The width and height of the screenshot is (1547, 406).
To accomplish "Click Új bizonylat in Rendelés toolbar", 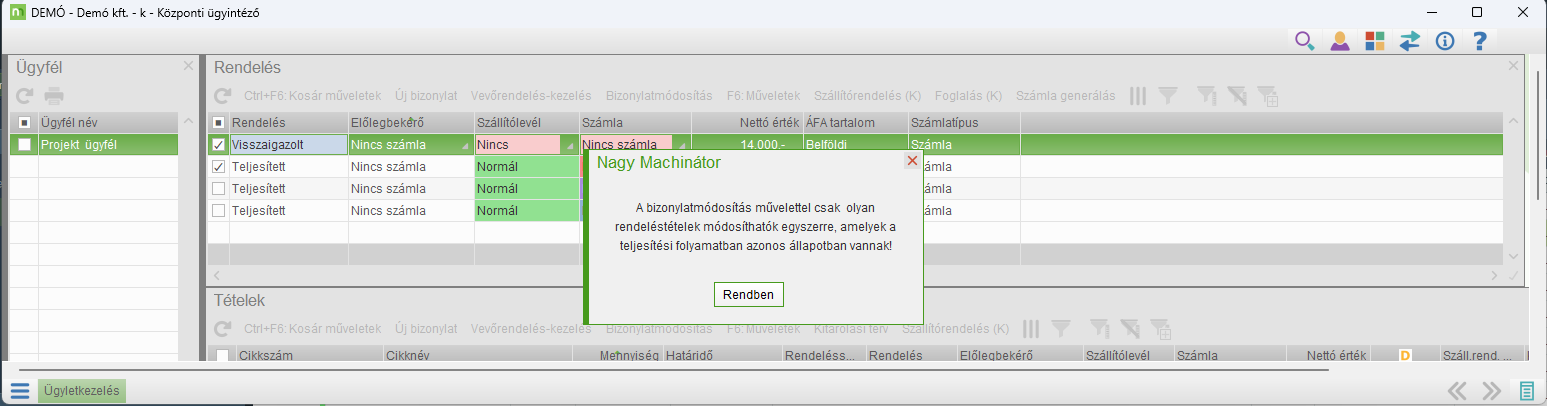I will click(x=426, y=96).
